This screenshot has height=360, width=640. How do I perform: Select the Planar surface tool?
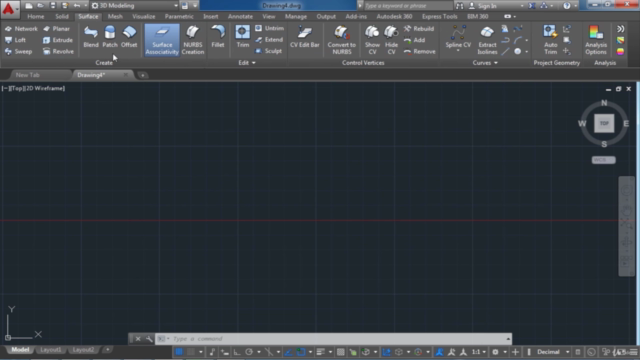click(56, 29)
